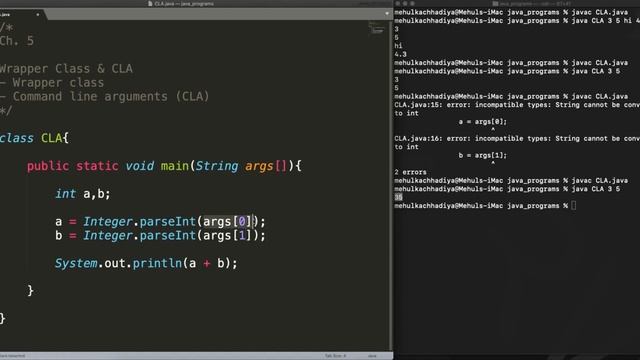Click the 'Ch. 5' comment line
The image size is (640, 360).
point(17,41)
